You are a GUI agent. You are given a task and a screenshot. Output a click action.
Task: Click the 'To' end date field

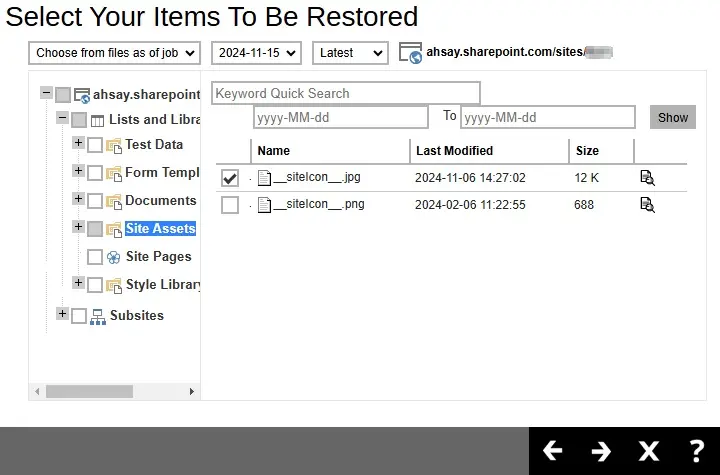point(548,117)
